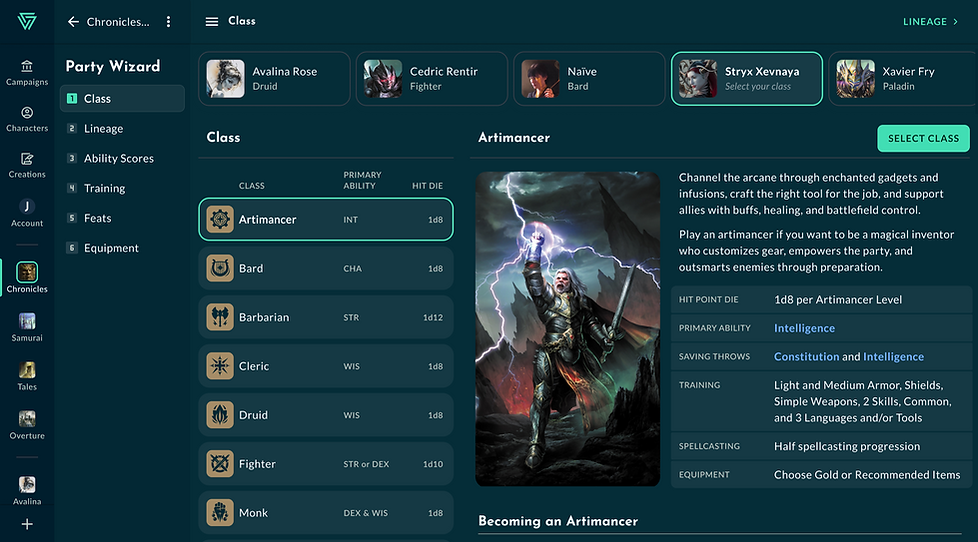Open Account in sidebar
The image size is (978, 542).
click(x=27, y=213)
